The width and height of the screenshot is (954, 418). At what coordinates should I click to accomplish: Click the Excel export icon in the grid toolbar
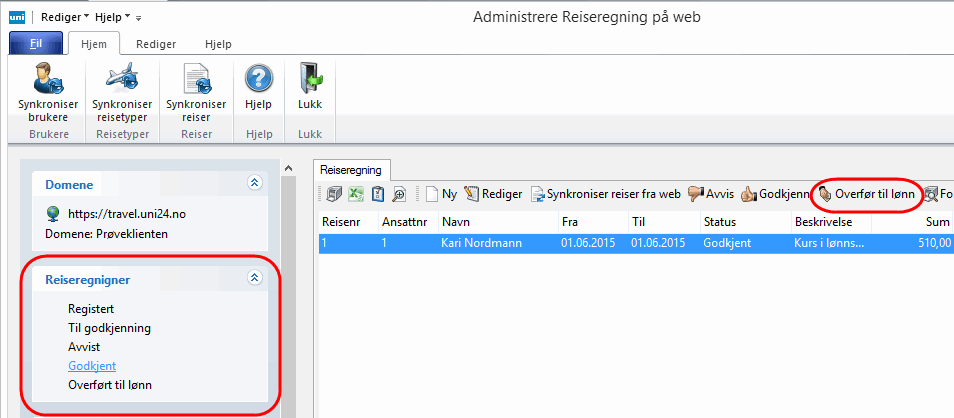coord(353,194)
